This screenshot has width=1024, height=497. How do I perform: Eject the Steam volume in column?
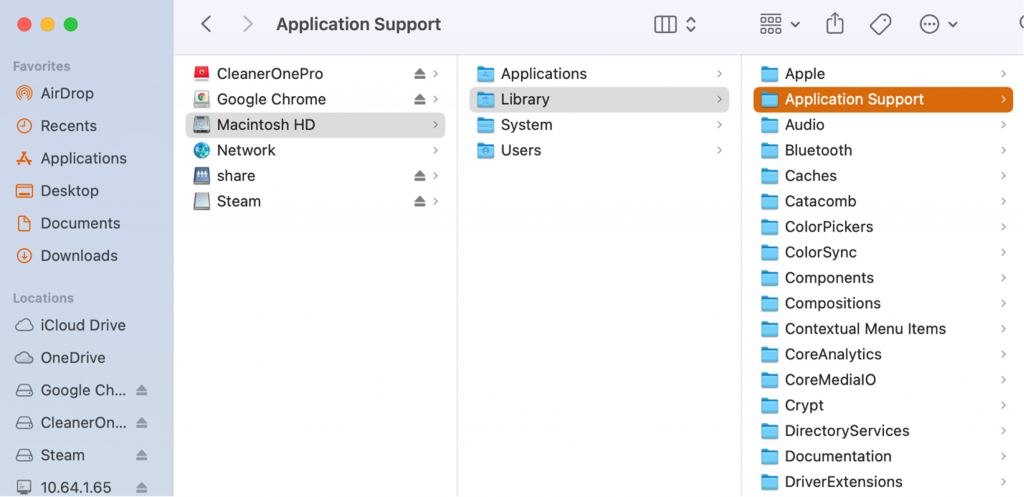[420, 202]
